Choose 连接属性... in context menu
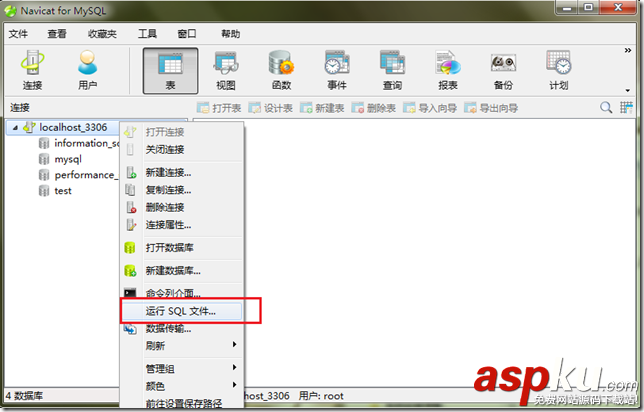 tap(182, 225)
